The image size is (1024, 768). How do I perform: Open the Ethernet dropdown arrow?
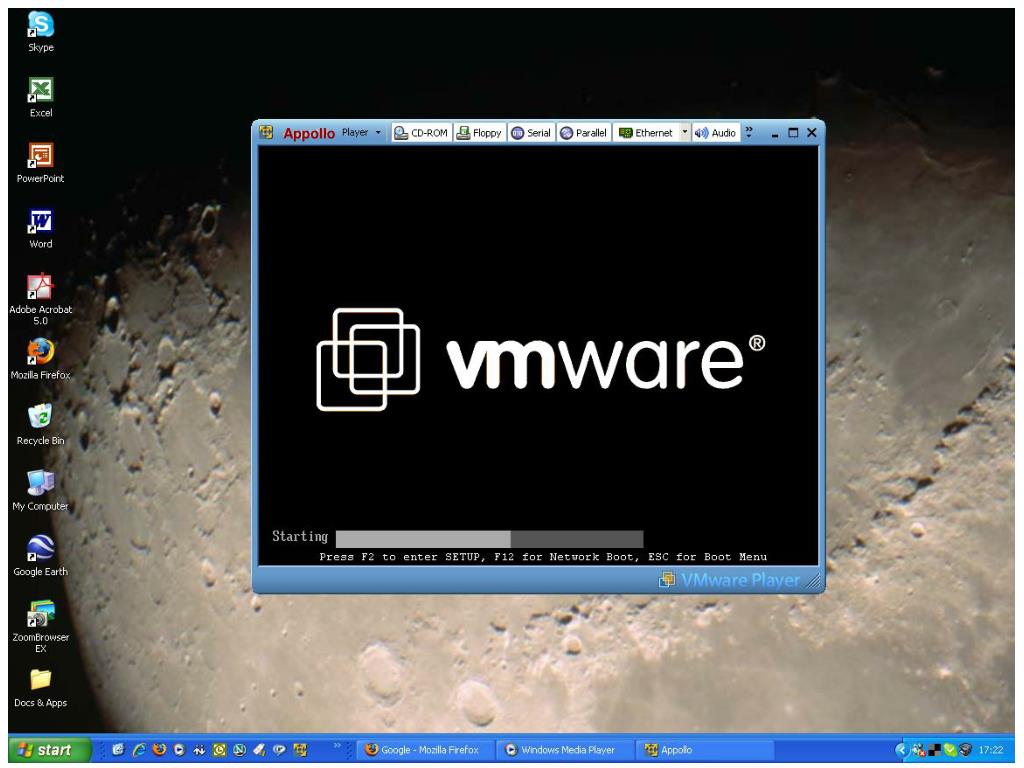(x=685, y=133)
